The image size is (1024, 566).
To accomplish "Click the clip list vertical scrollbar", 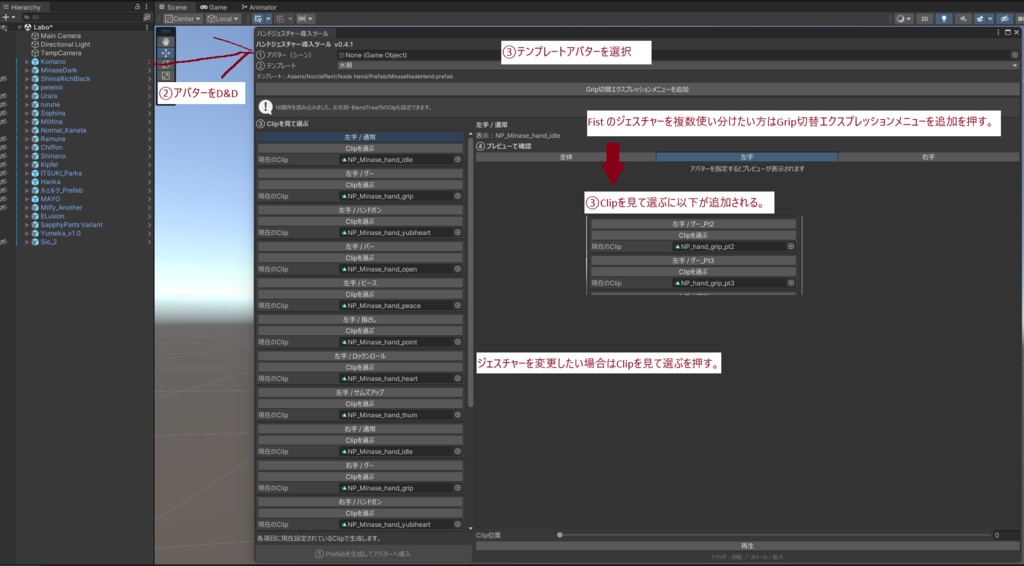I will [470, 271].
